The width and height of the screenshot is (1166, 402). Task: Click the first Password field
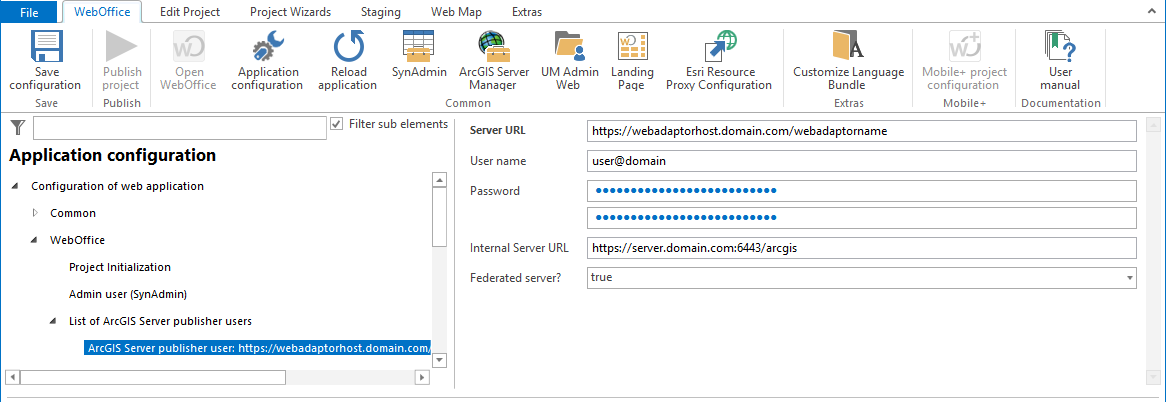pos(861,191)
